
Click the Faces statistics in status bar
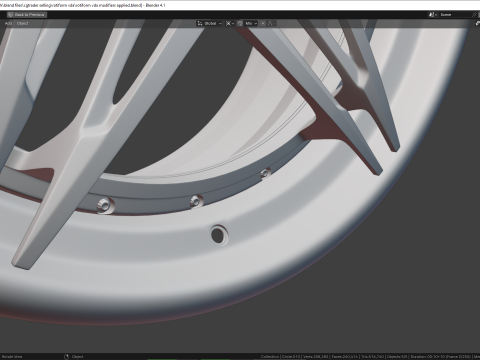tap(345, 357)
